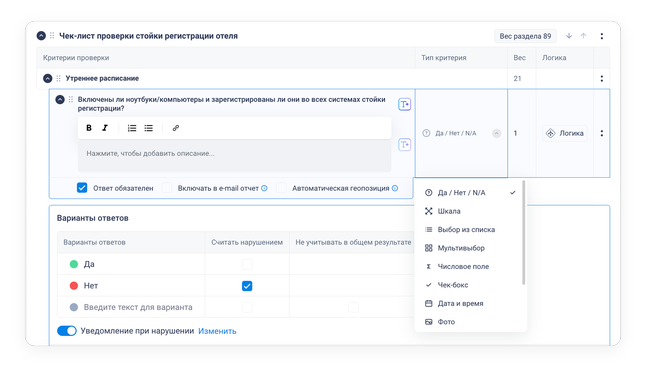The width and height of the screenshot is (646, 375).
Task: Click the info icon next to Автоматическая геопозиция
Action: coord(395,188)
